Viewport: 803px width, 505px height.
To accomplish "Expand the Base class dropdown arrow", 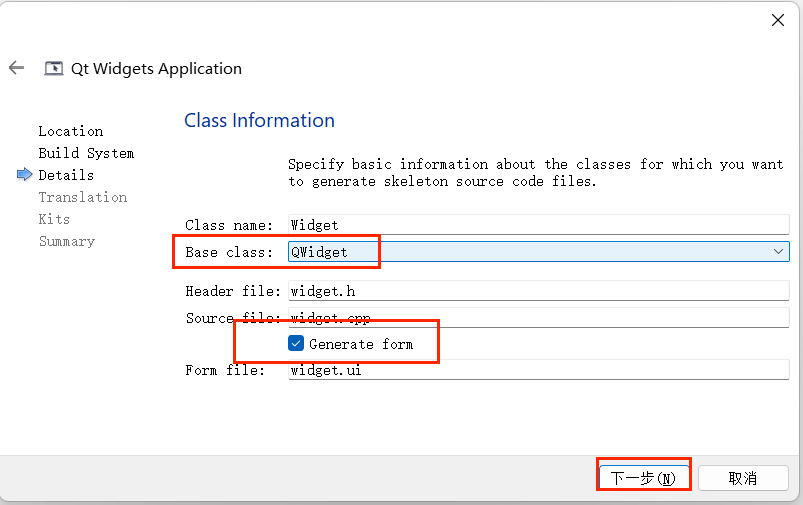I will [x=778, y=251].
